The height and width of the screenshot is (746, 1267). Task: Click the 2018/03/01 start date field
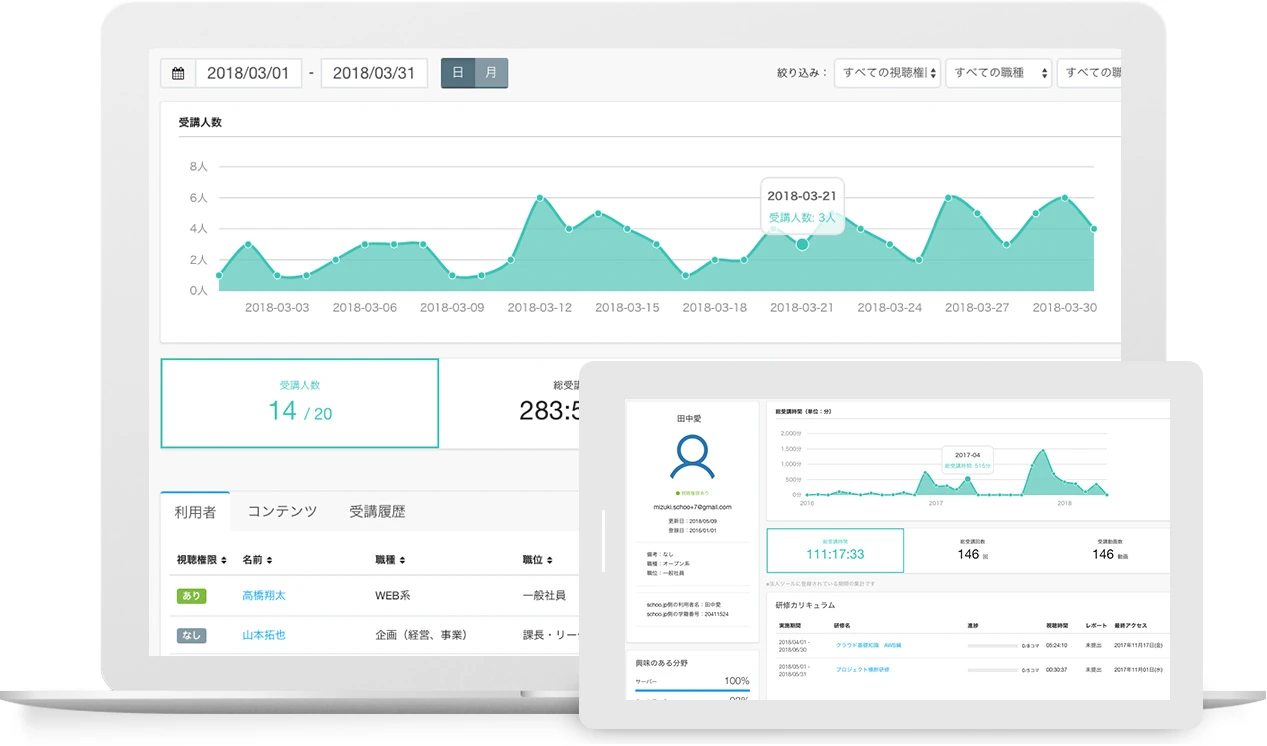pyautogui.click(x=248, y=71)
